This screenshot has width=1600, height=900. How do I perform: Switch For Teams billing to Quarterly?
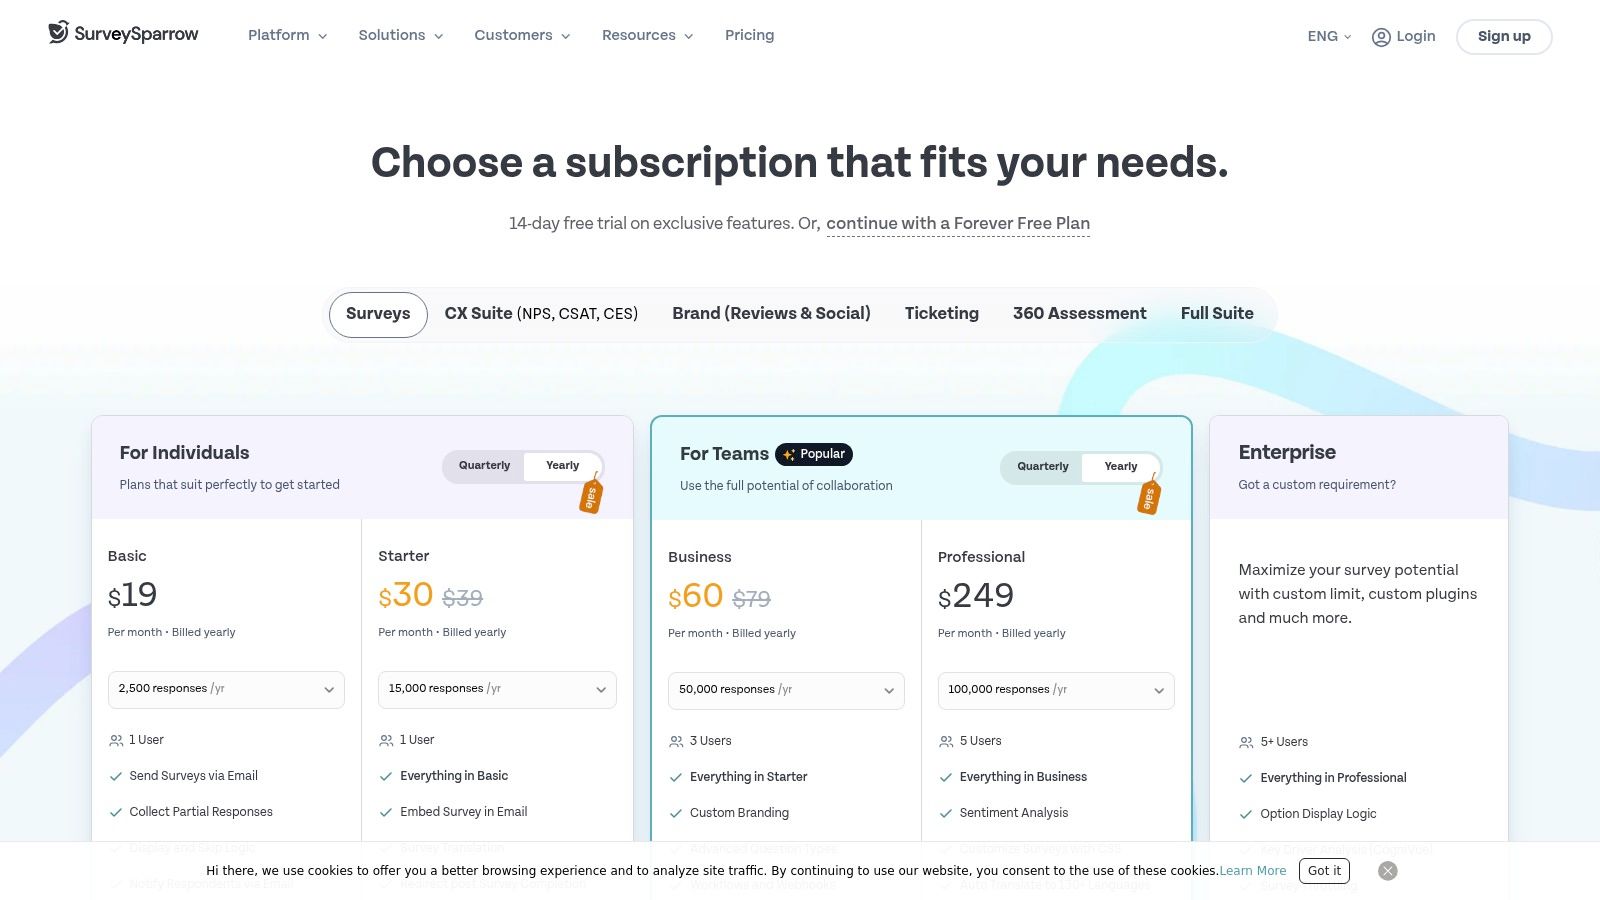[x=1042, y=467]
